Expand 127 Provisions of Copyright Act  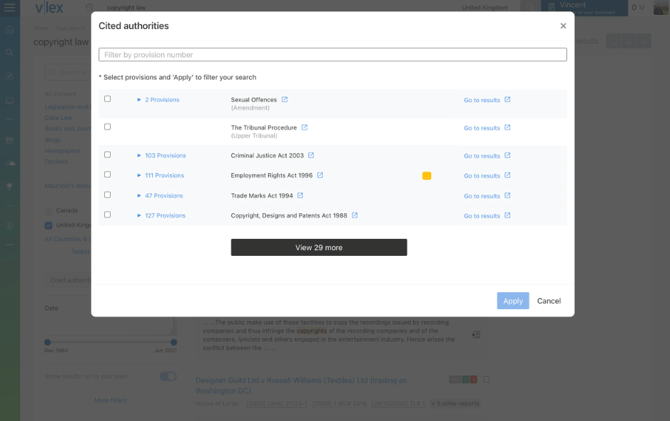coord(162,215)
